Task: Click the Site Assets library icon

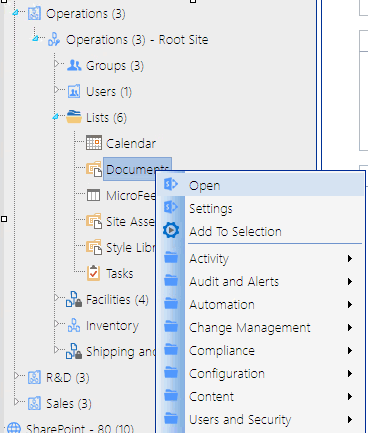Action: [x=94, y=221]
